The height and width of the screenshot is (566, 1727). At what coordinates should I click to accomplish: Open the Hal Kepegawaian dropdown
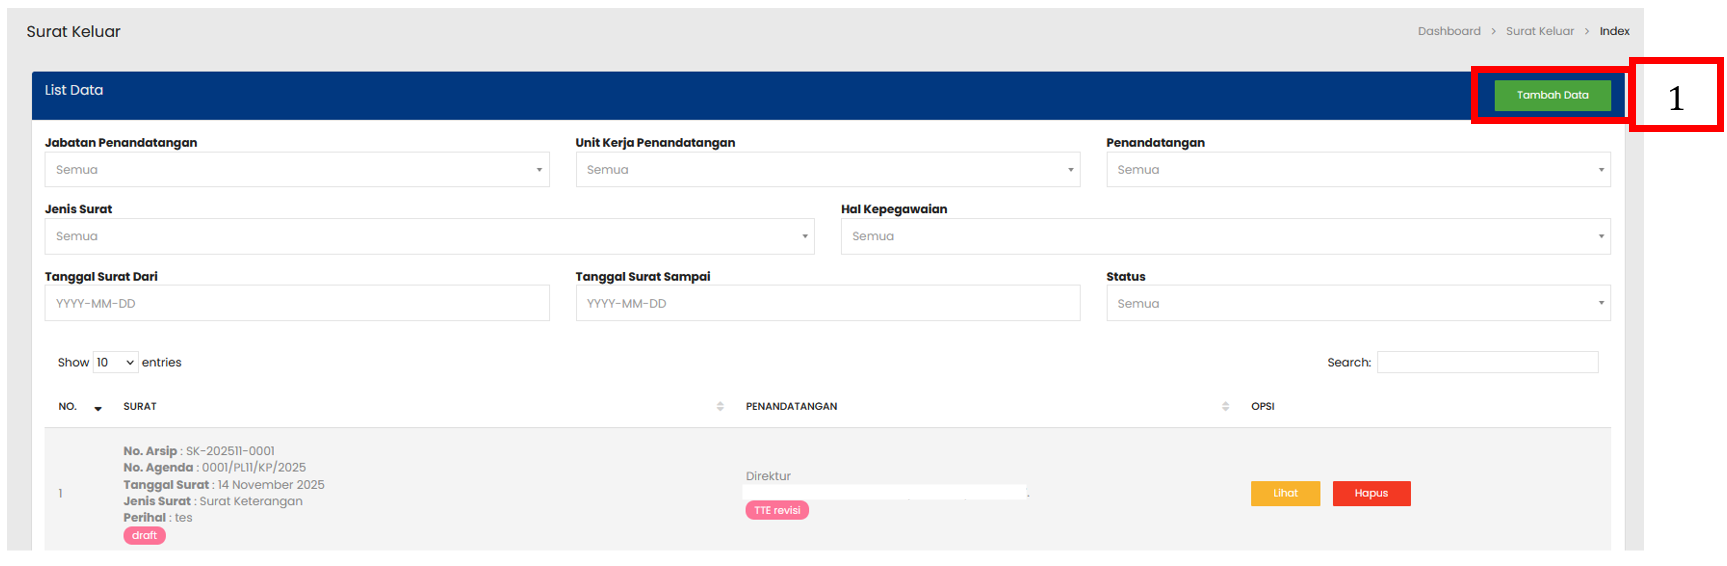point(1224,237)
